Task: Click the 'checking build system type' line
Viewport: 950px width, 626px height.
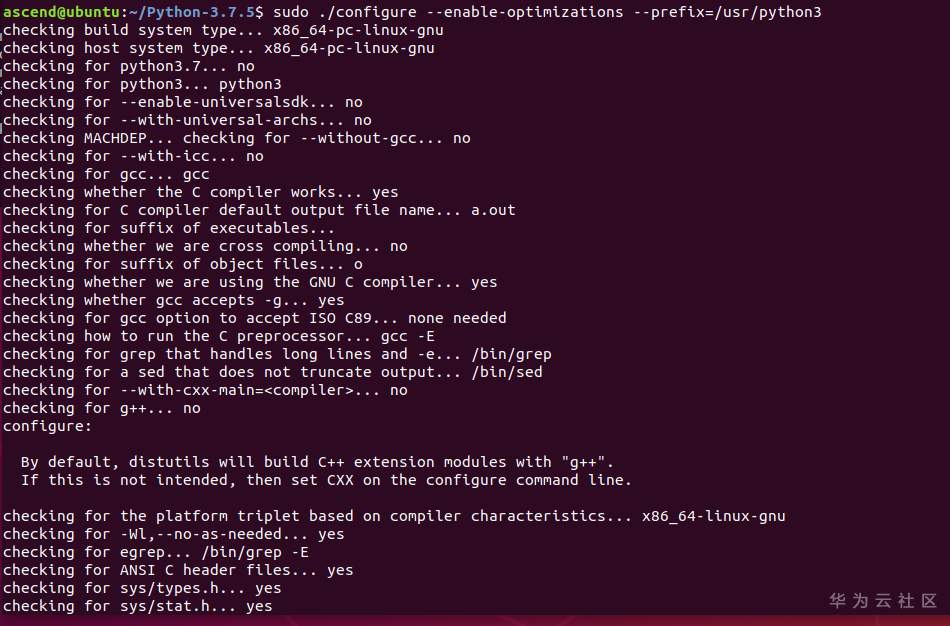Action: click(x=223, y=30)
